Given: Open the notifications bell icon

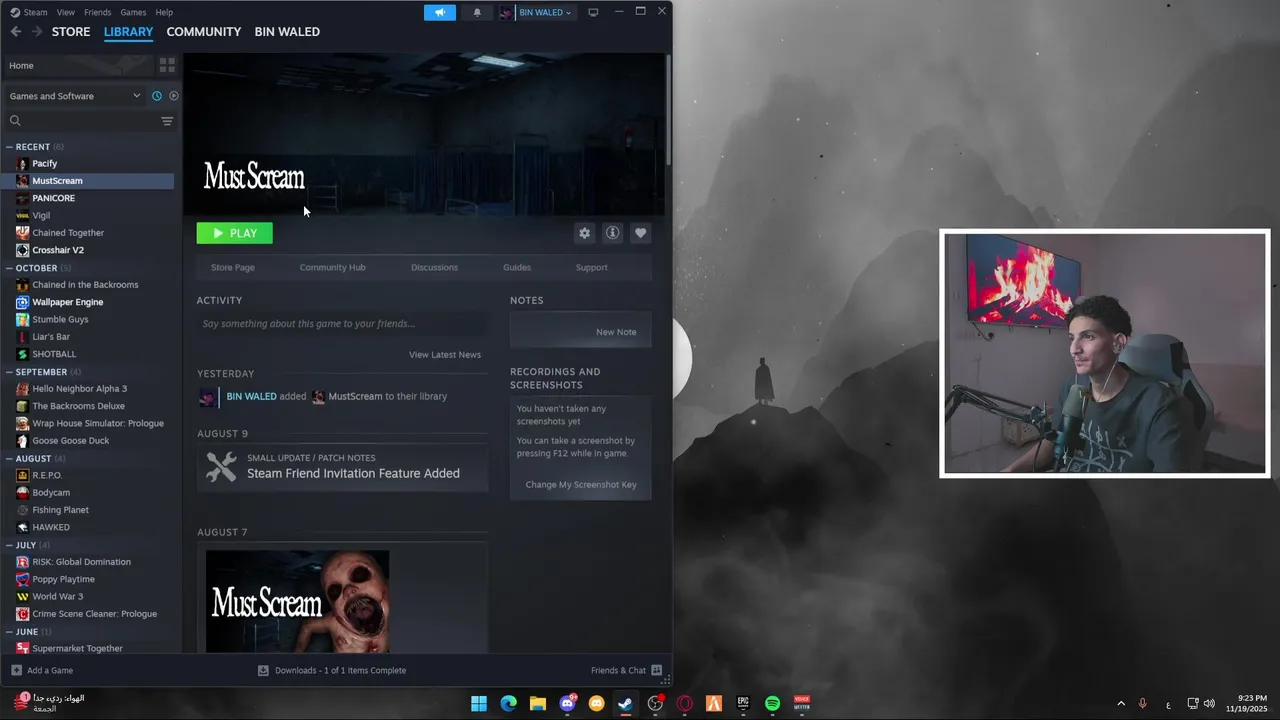Looking at the screenshot, I should point(477,12).
